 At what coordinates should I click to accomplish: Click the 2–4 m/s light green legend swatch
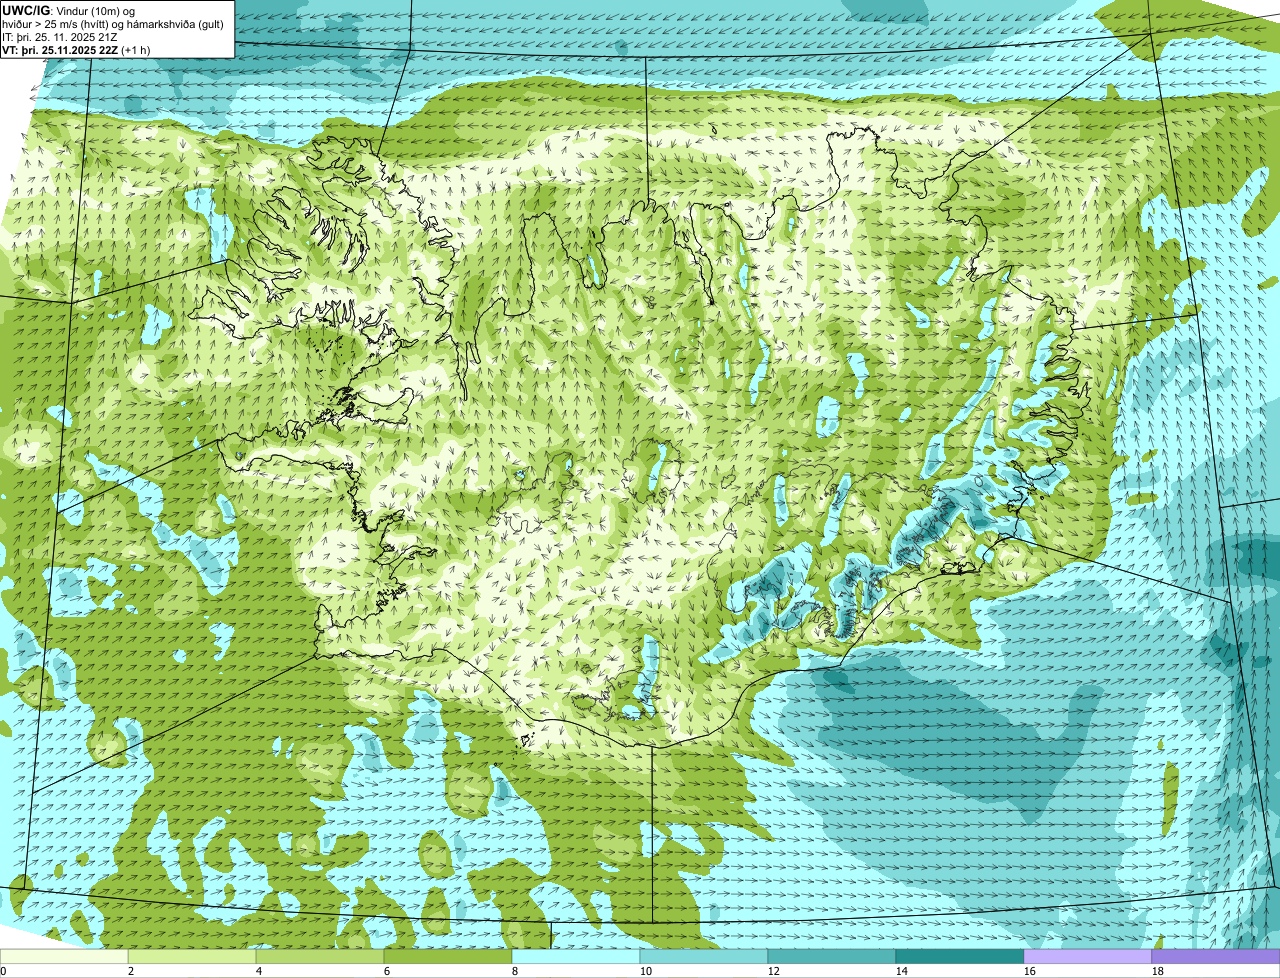coord(192,957)
